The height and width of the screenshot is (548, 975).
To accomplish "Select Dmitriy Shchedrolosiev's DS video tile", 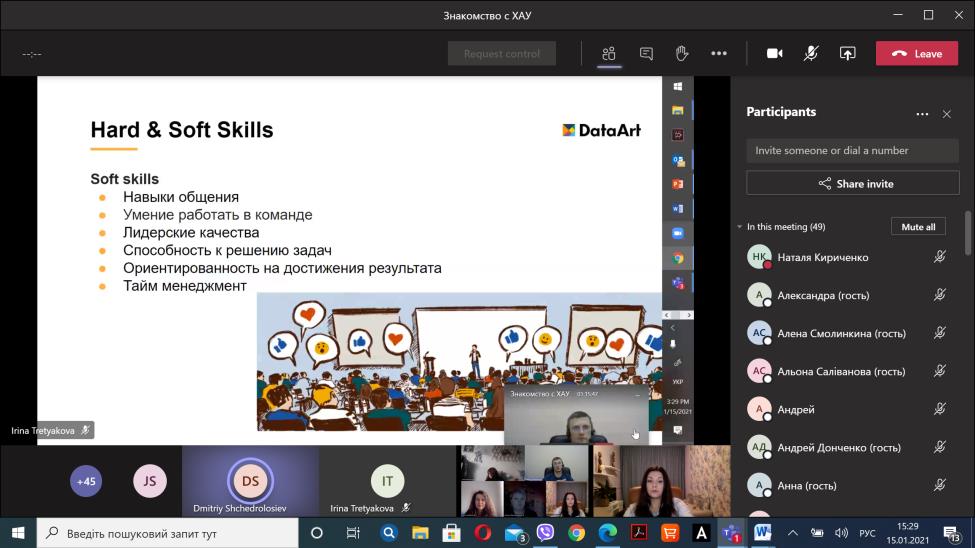I will click(x=250, y=482).
